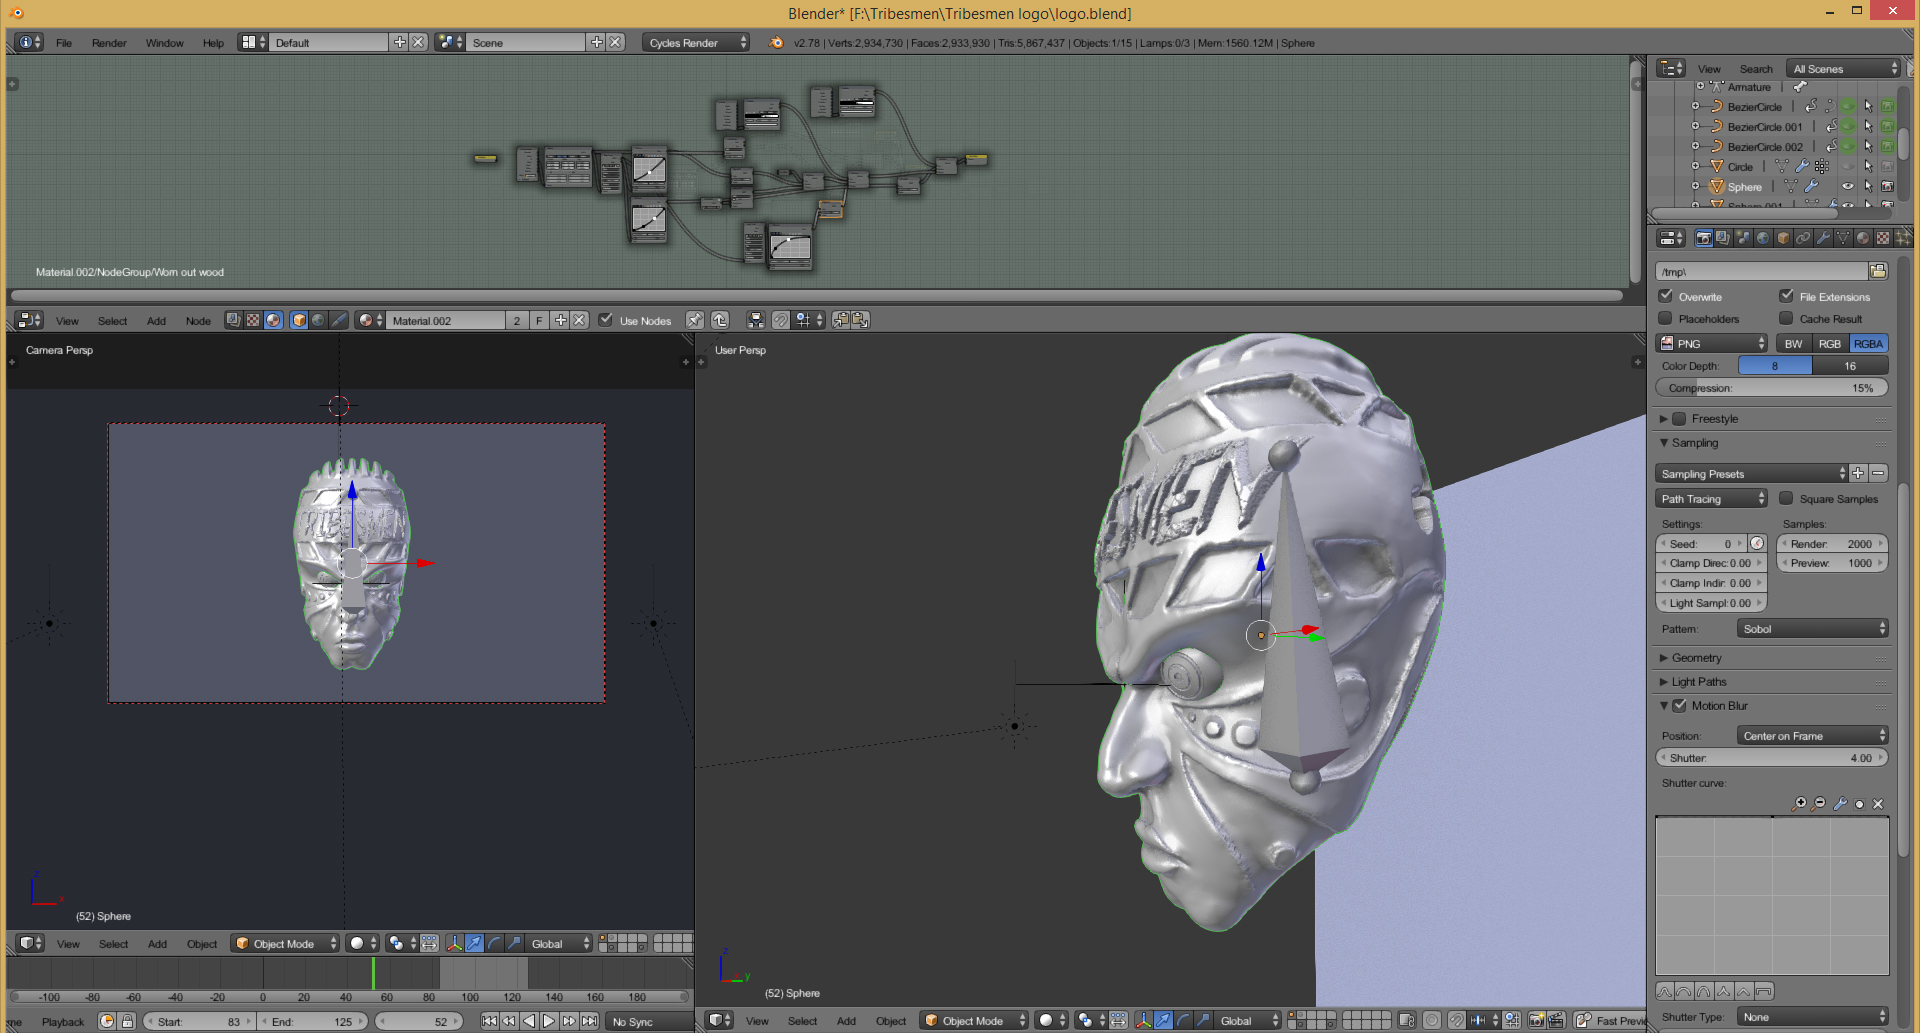This screenshot has height=1033, width=1920.
Task: Expand BezierCircle.001 in the outliner
Action: [1695, 126]
